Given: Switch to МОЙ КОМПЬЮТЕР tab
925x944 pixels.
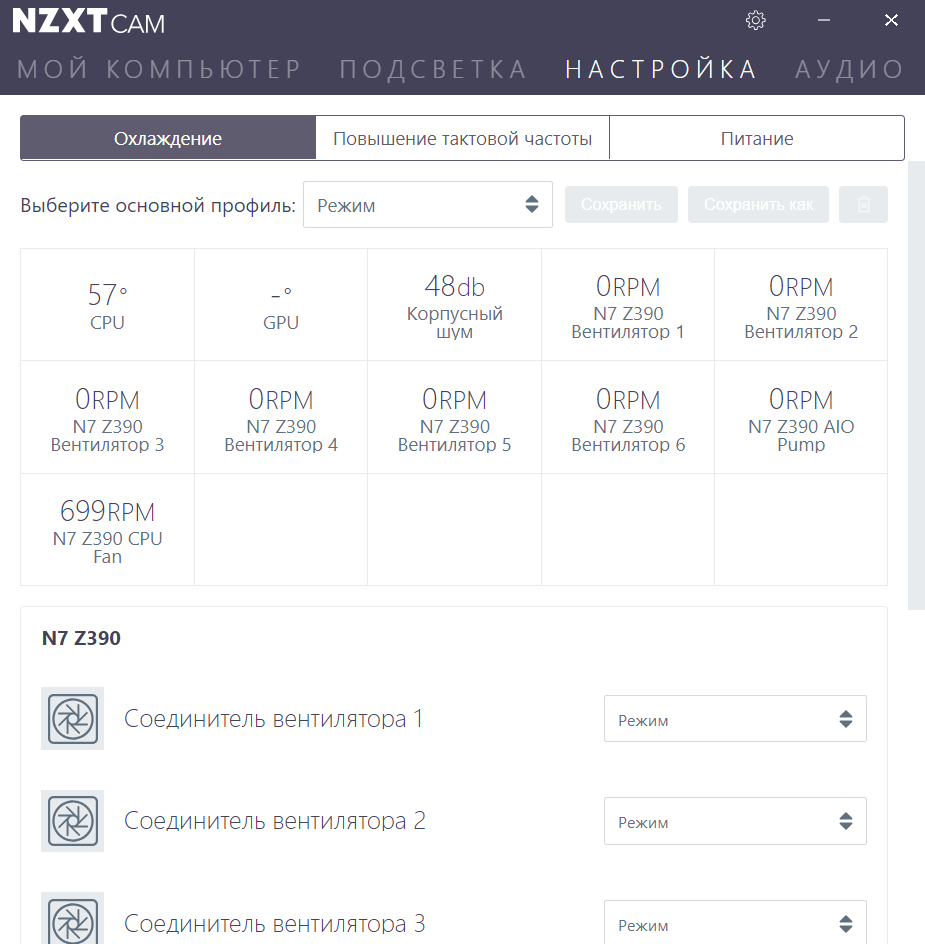Looking at the screenshot, I should (160, 69).
